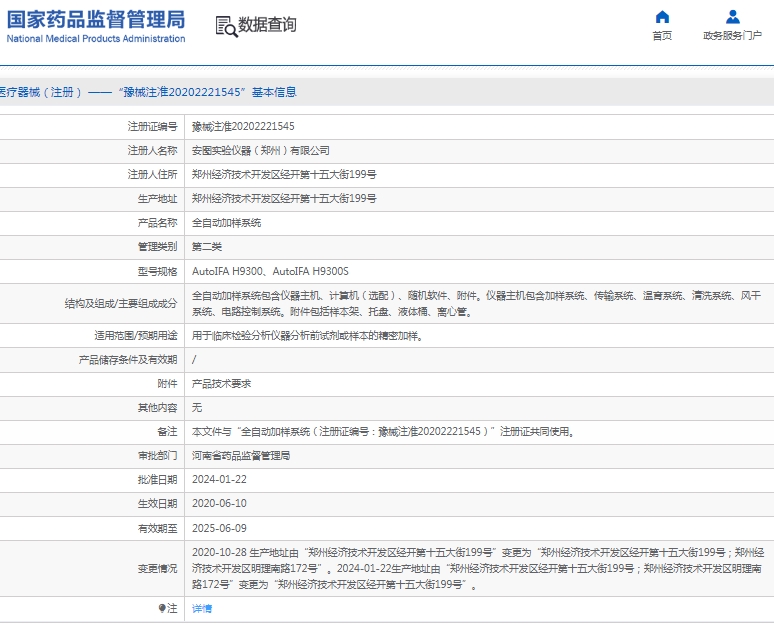Click model value AutoIFA H9300、AutoIFA H9300S

pyautogui.click(x=270, y=271)
